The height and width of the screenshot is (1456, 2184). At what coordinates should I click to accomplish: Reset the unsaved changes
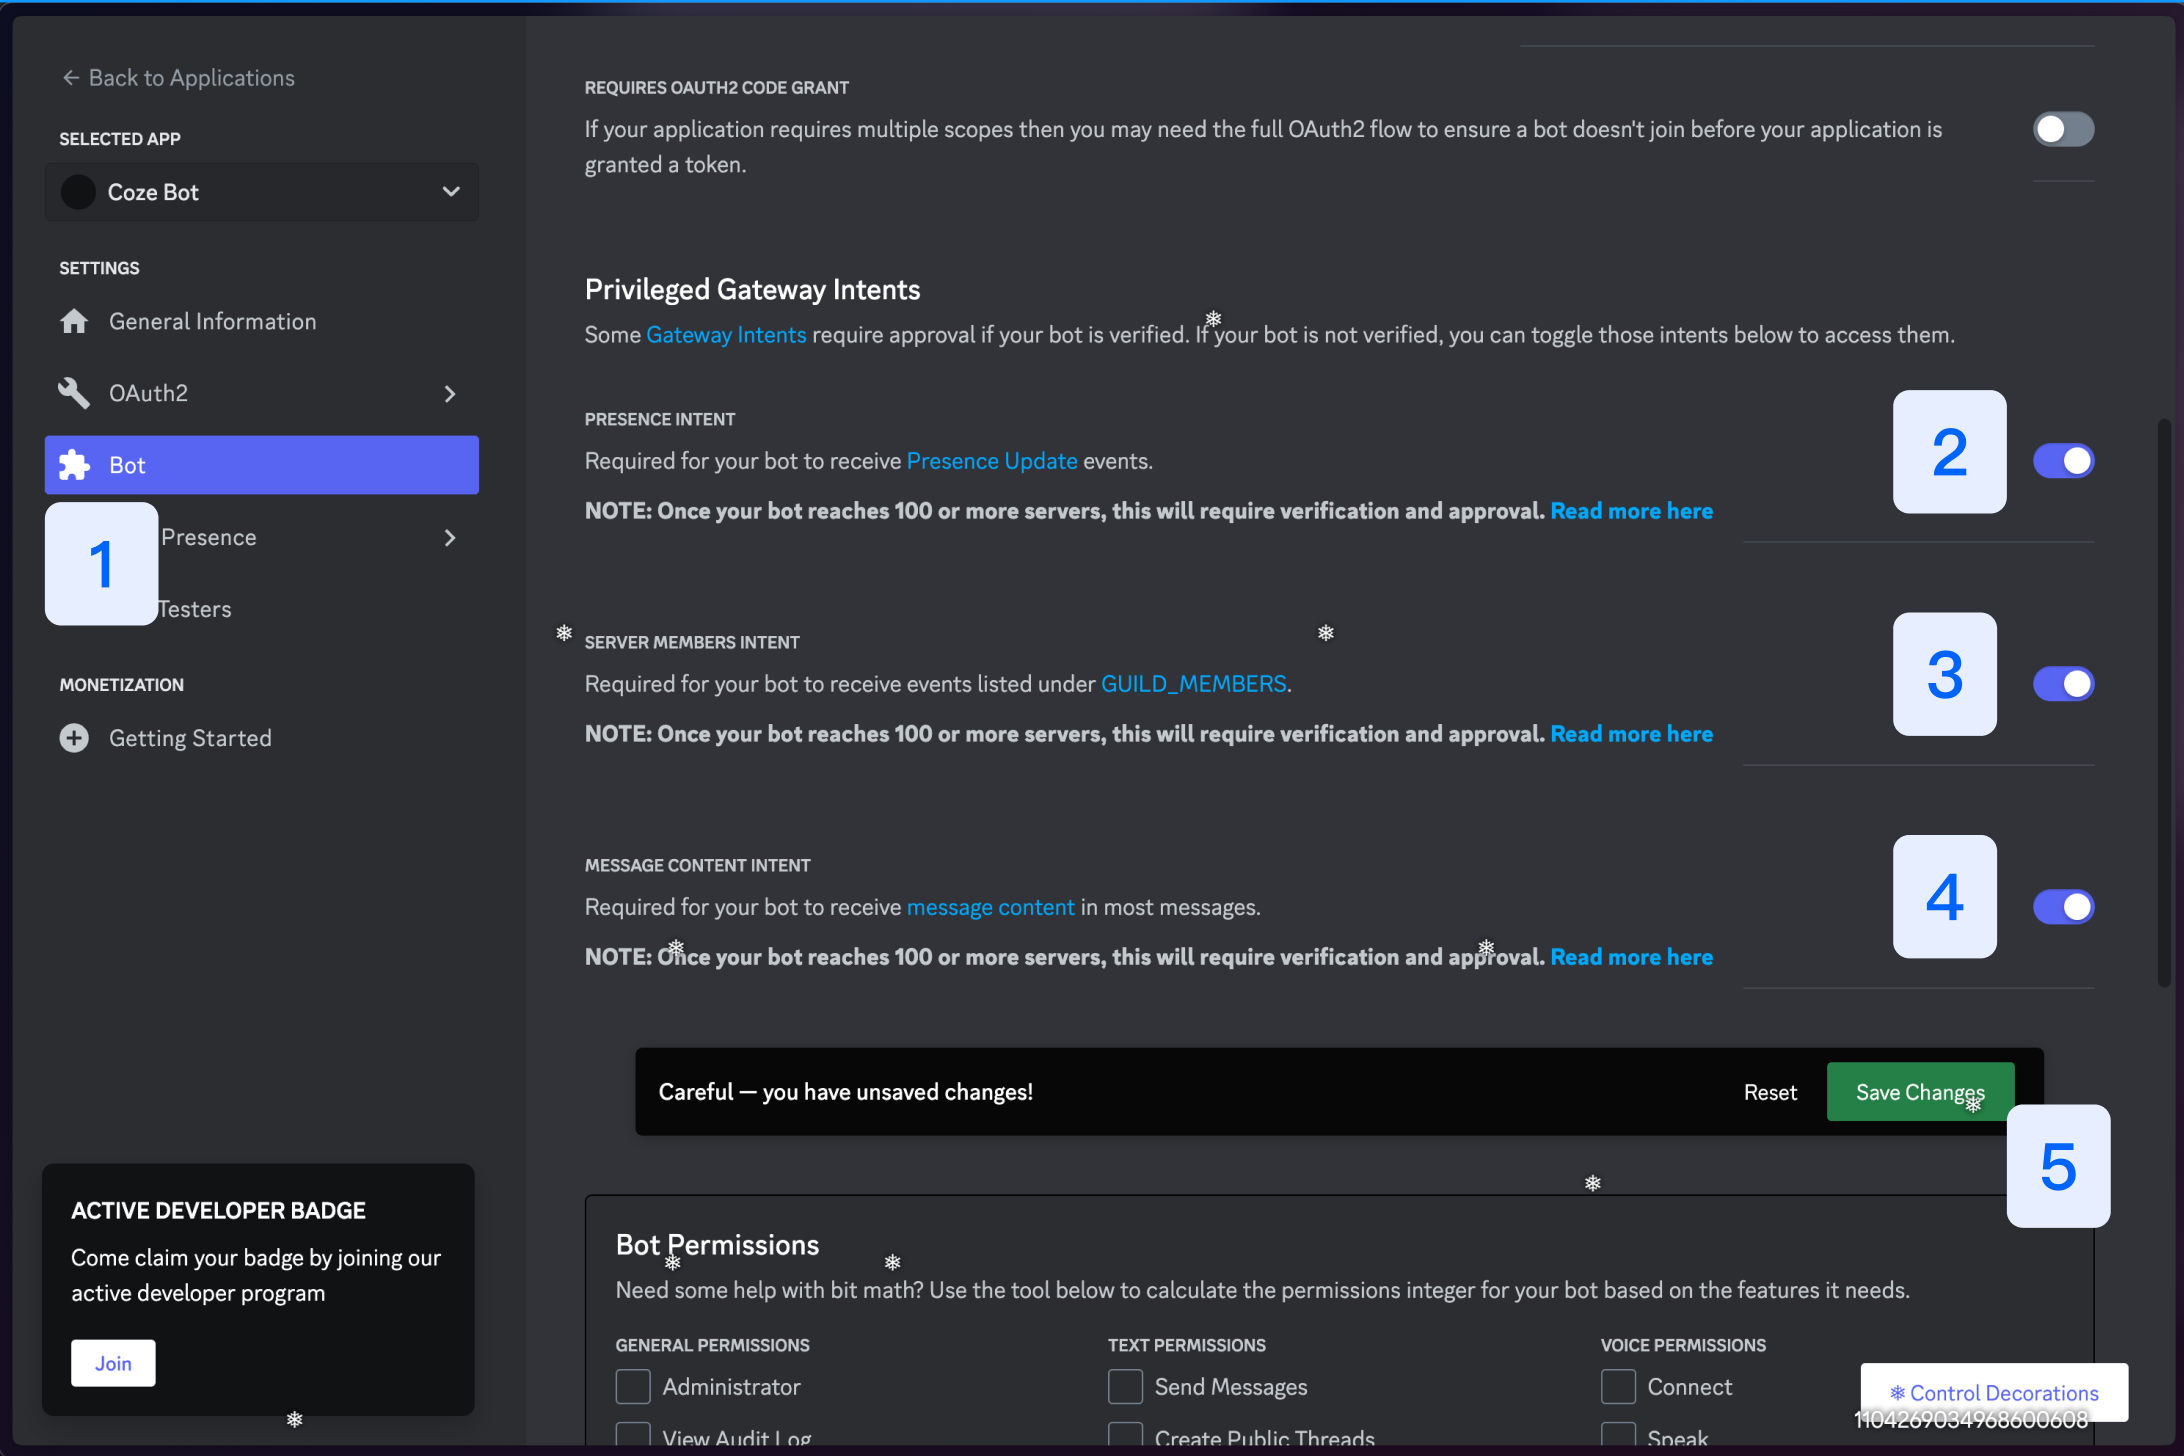[1770, 1092]
